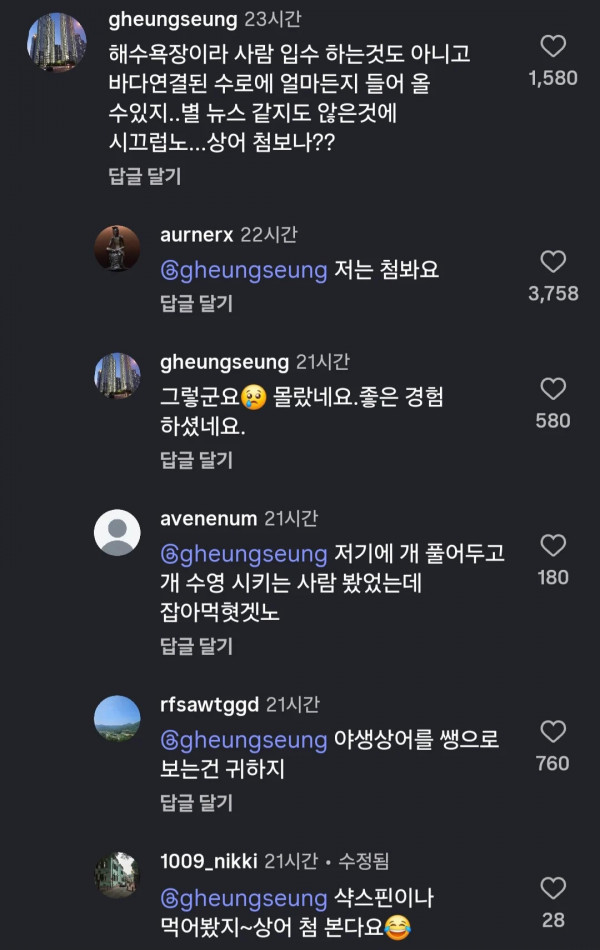Tap @gheungseung mention in aurnerx's reply
Image resolution: width=600 pixels, height=950 pixels.
(x=244, y=270)
